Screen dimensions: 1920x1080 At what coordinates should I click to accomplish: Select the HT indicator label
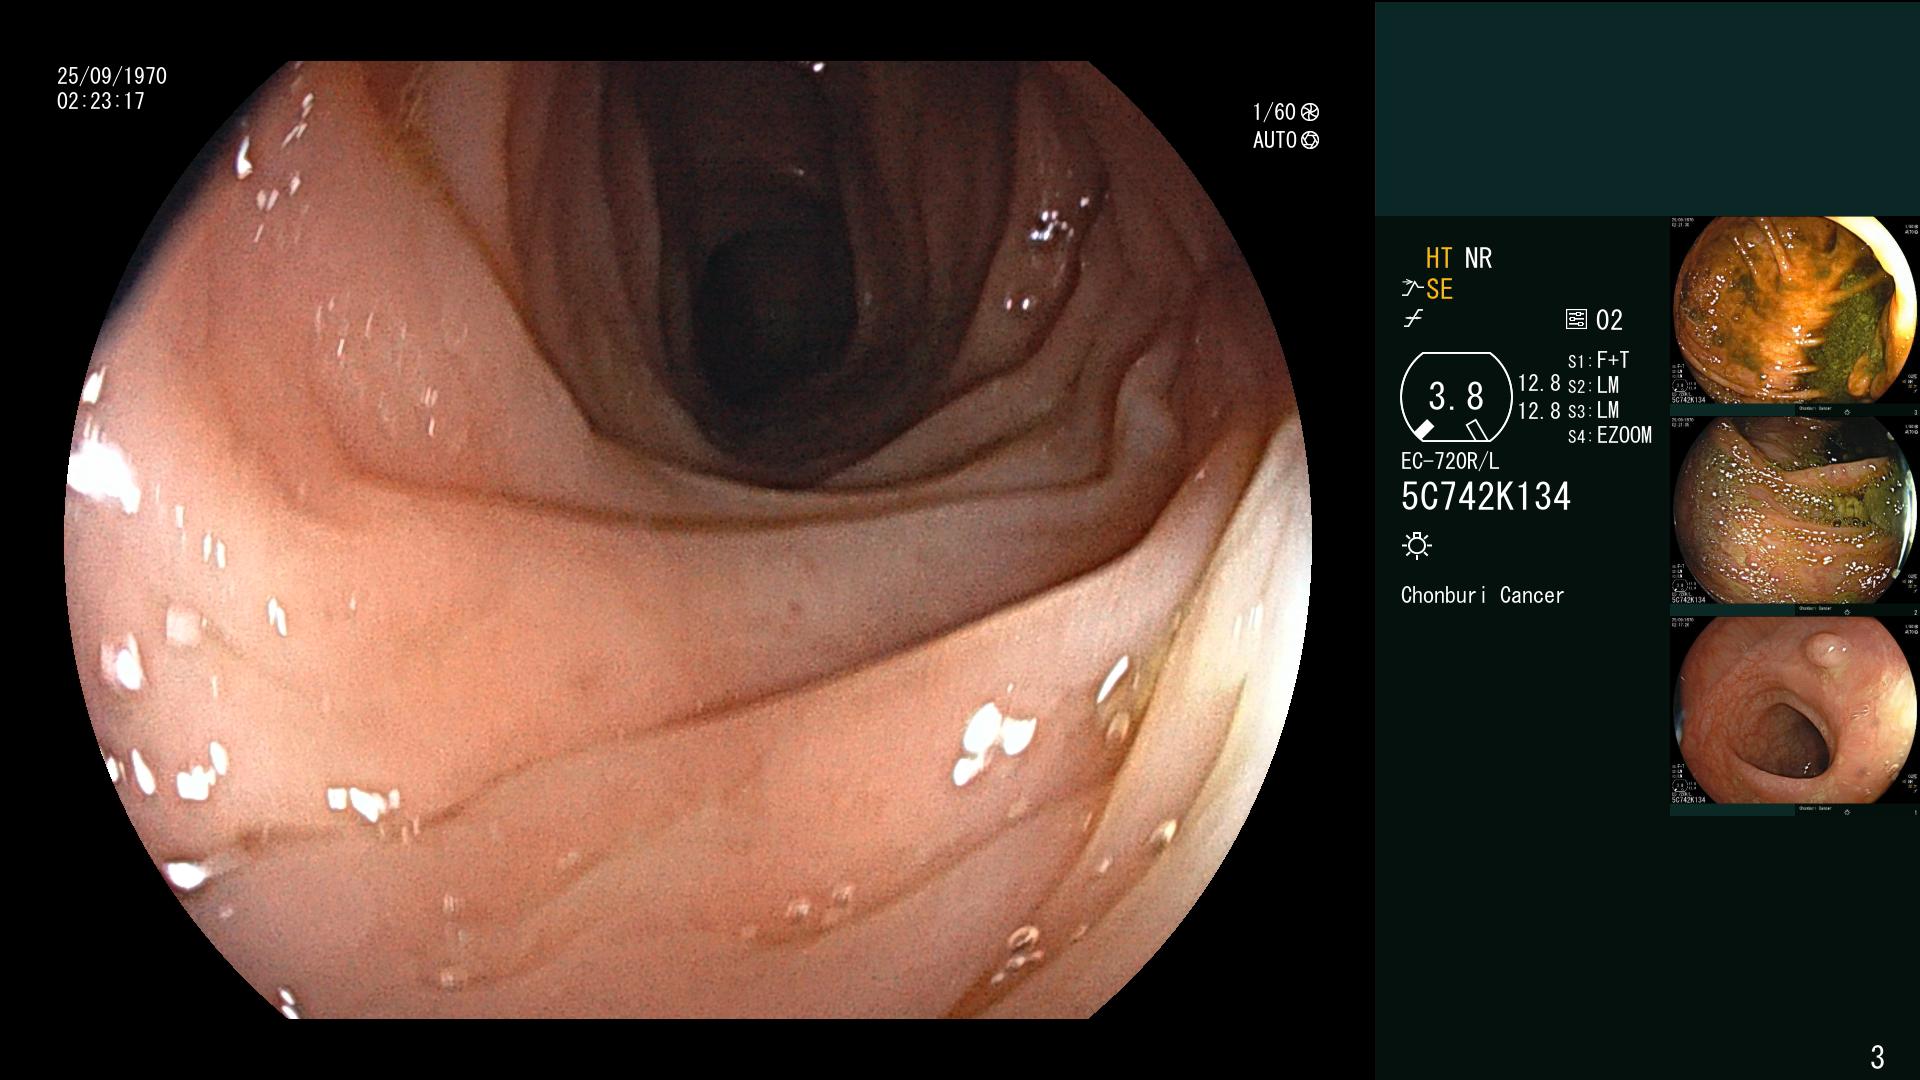pos(1439,258)
